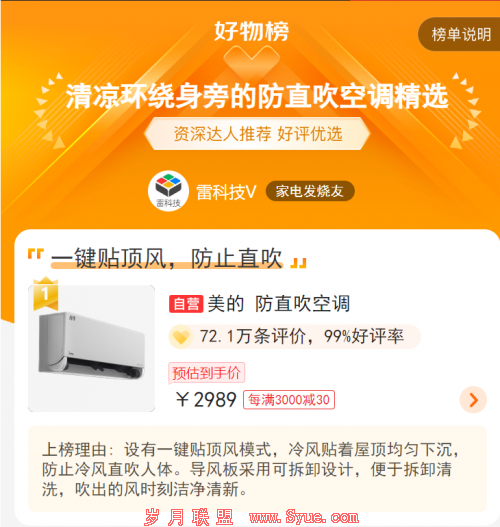Open the 雷科技V author name
This screenshot has width=500, height=527.
tap(226, 192)
